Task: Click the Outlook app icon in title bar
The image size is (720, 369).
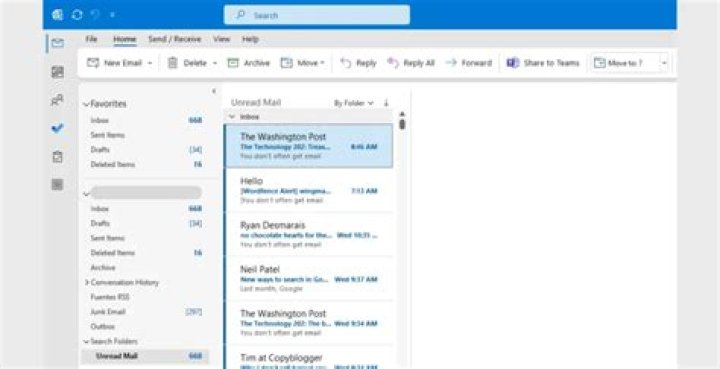Action: 58,15
